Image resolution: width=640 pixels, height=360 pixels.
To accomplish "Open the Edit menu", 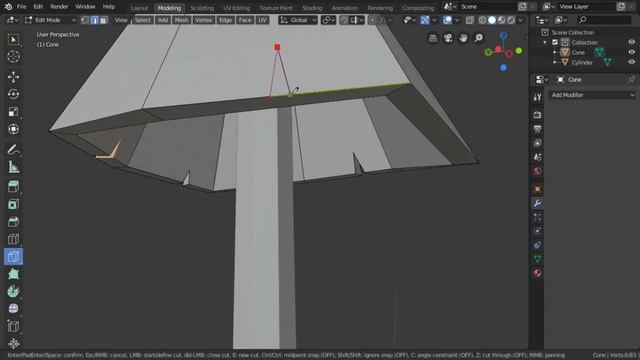I will 38,7.
